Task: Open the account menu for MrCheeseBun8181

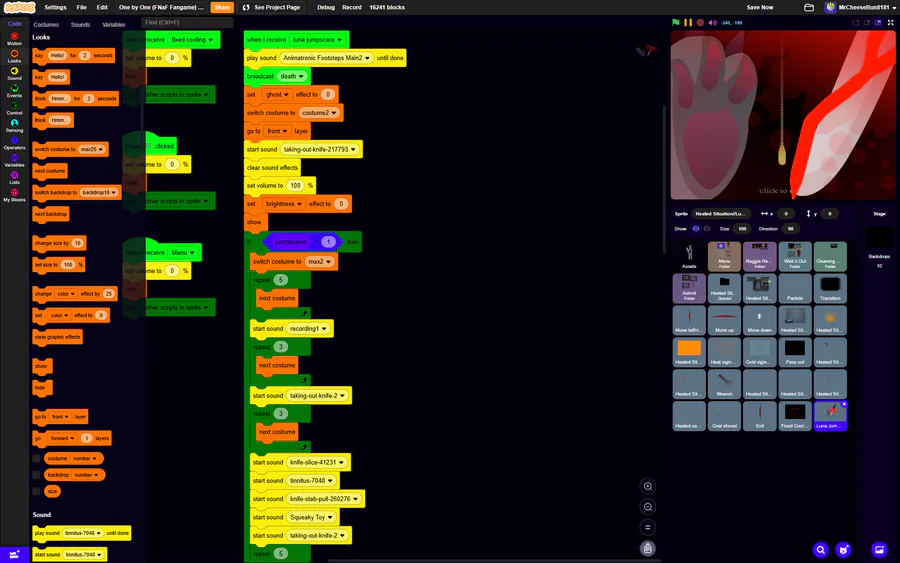Action: pyautogui.click(x=859, y=7)
